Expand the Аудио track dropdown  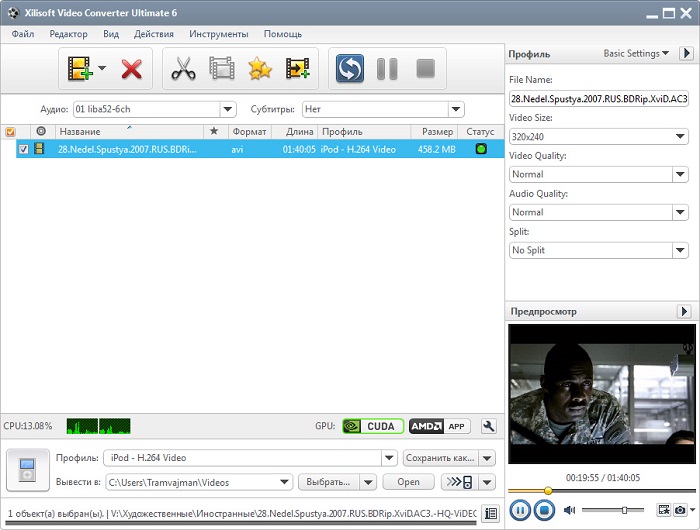pyautogui.click(x=228, y=109)
